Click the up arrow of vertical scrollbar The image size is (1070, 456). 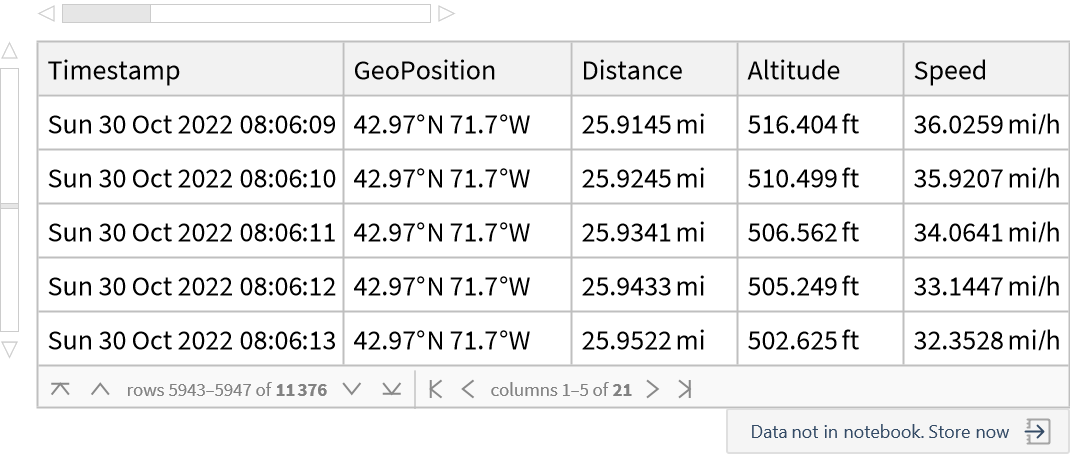pyautogui.click(x=9, y=51)
